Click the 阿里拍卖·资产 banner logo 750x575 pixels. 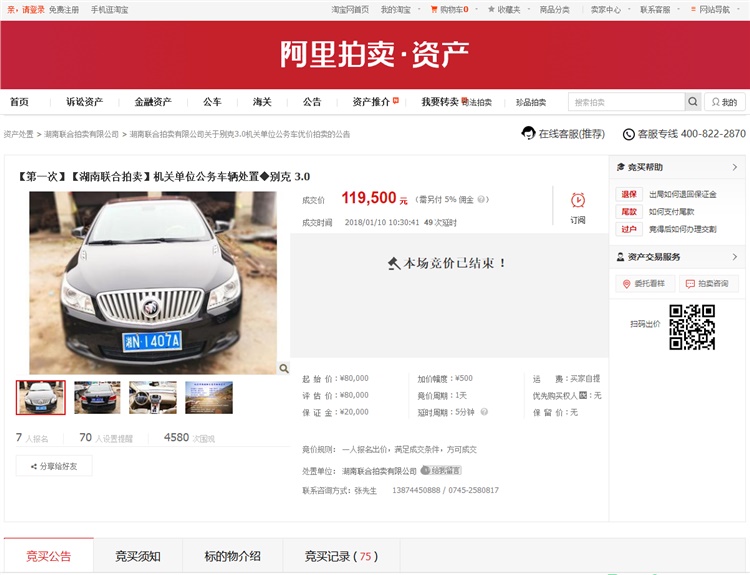tap(375, 54)
